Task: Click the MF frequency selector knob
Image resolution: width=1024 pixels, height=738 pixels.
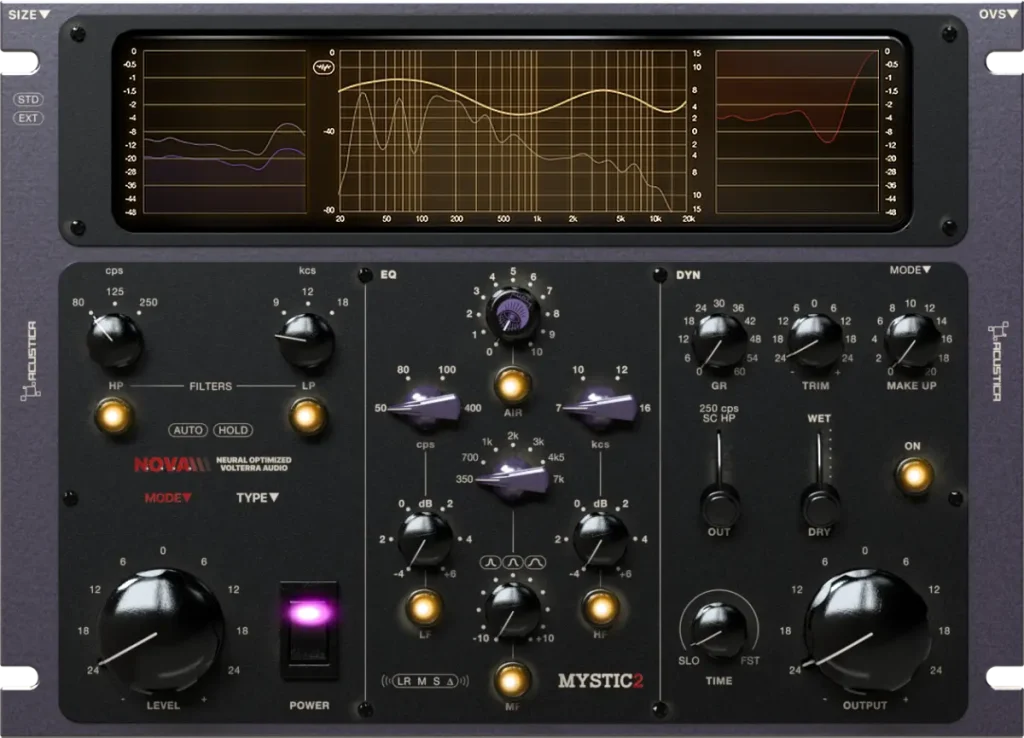Action: point(513,479)
